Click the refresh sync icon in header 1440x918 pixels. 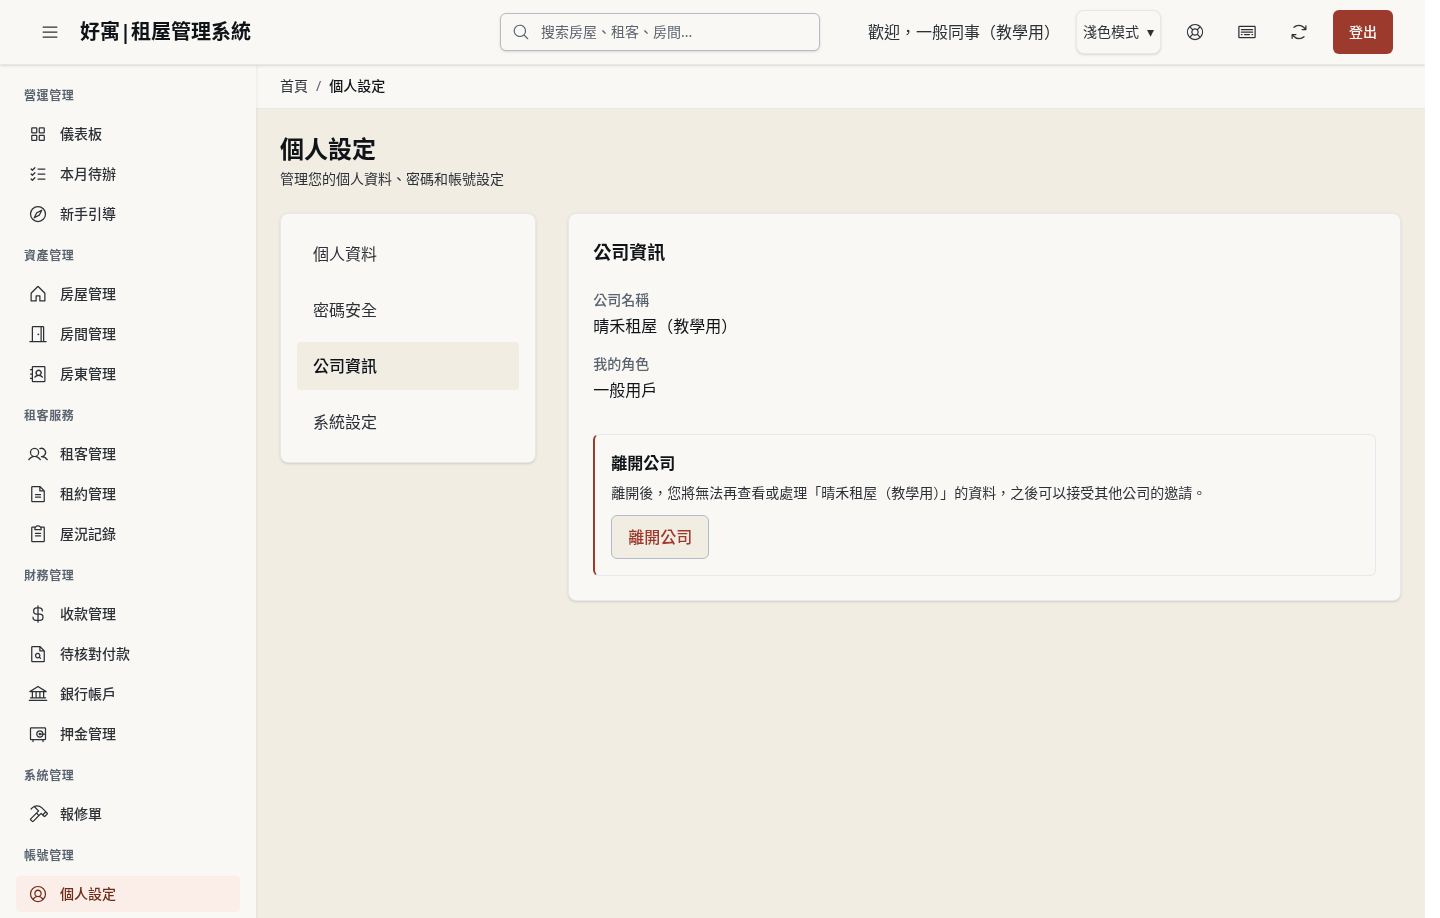click(1299, 32)
